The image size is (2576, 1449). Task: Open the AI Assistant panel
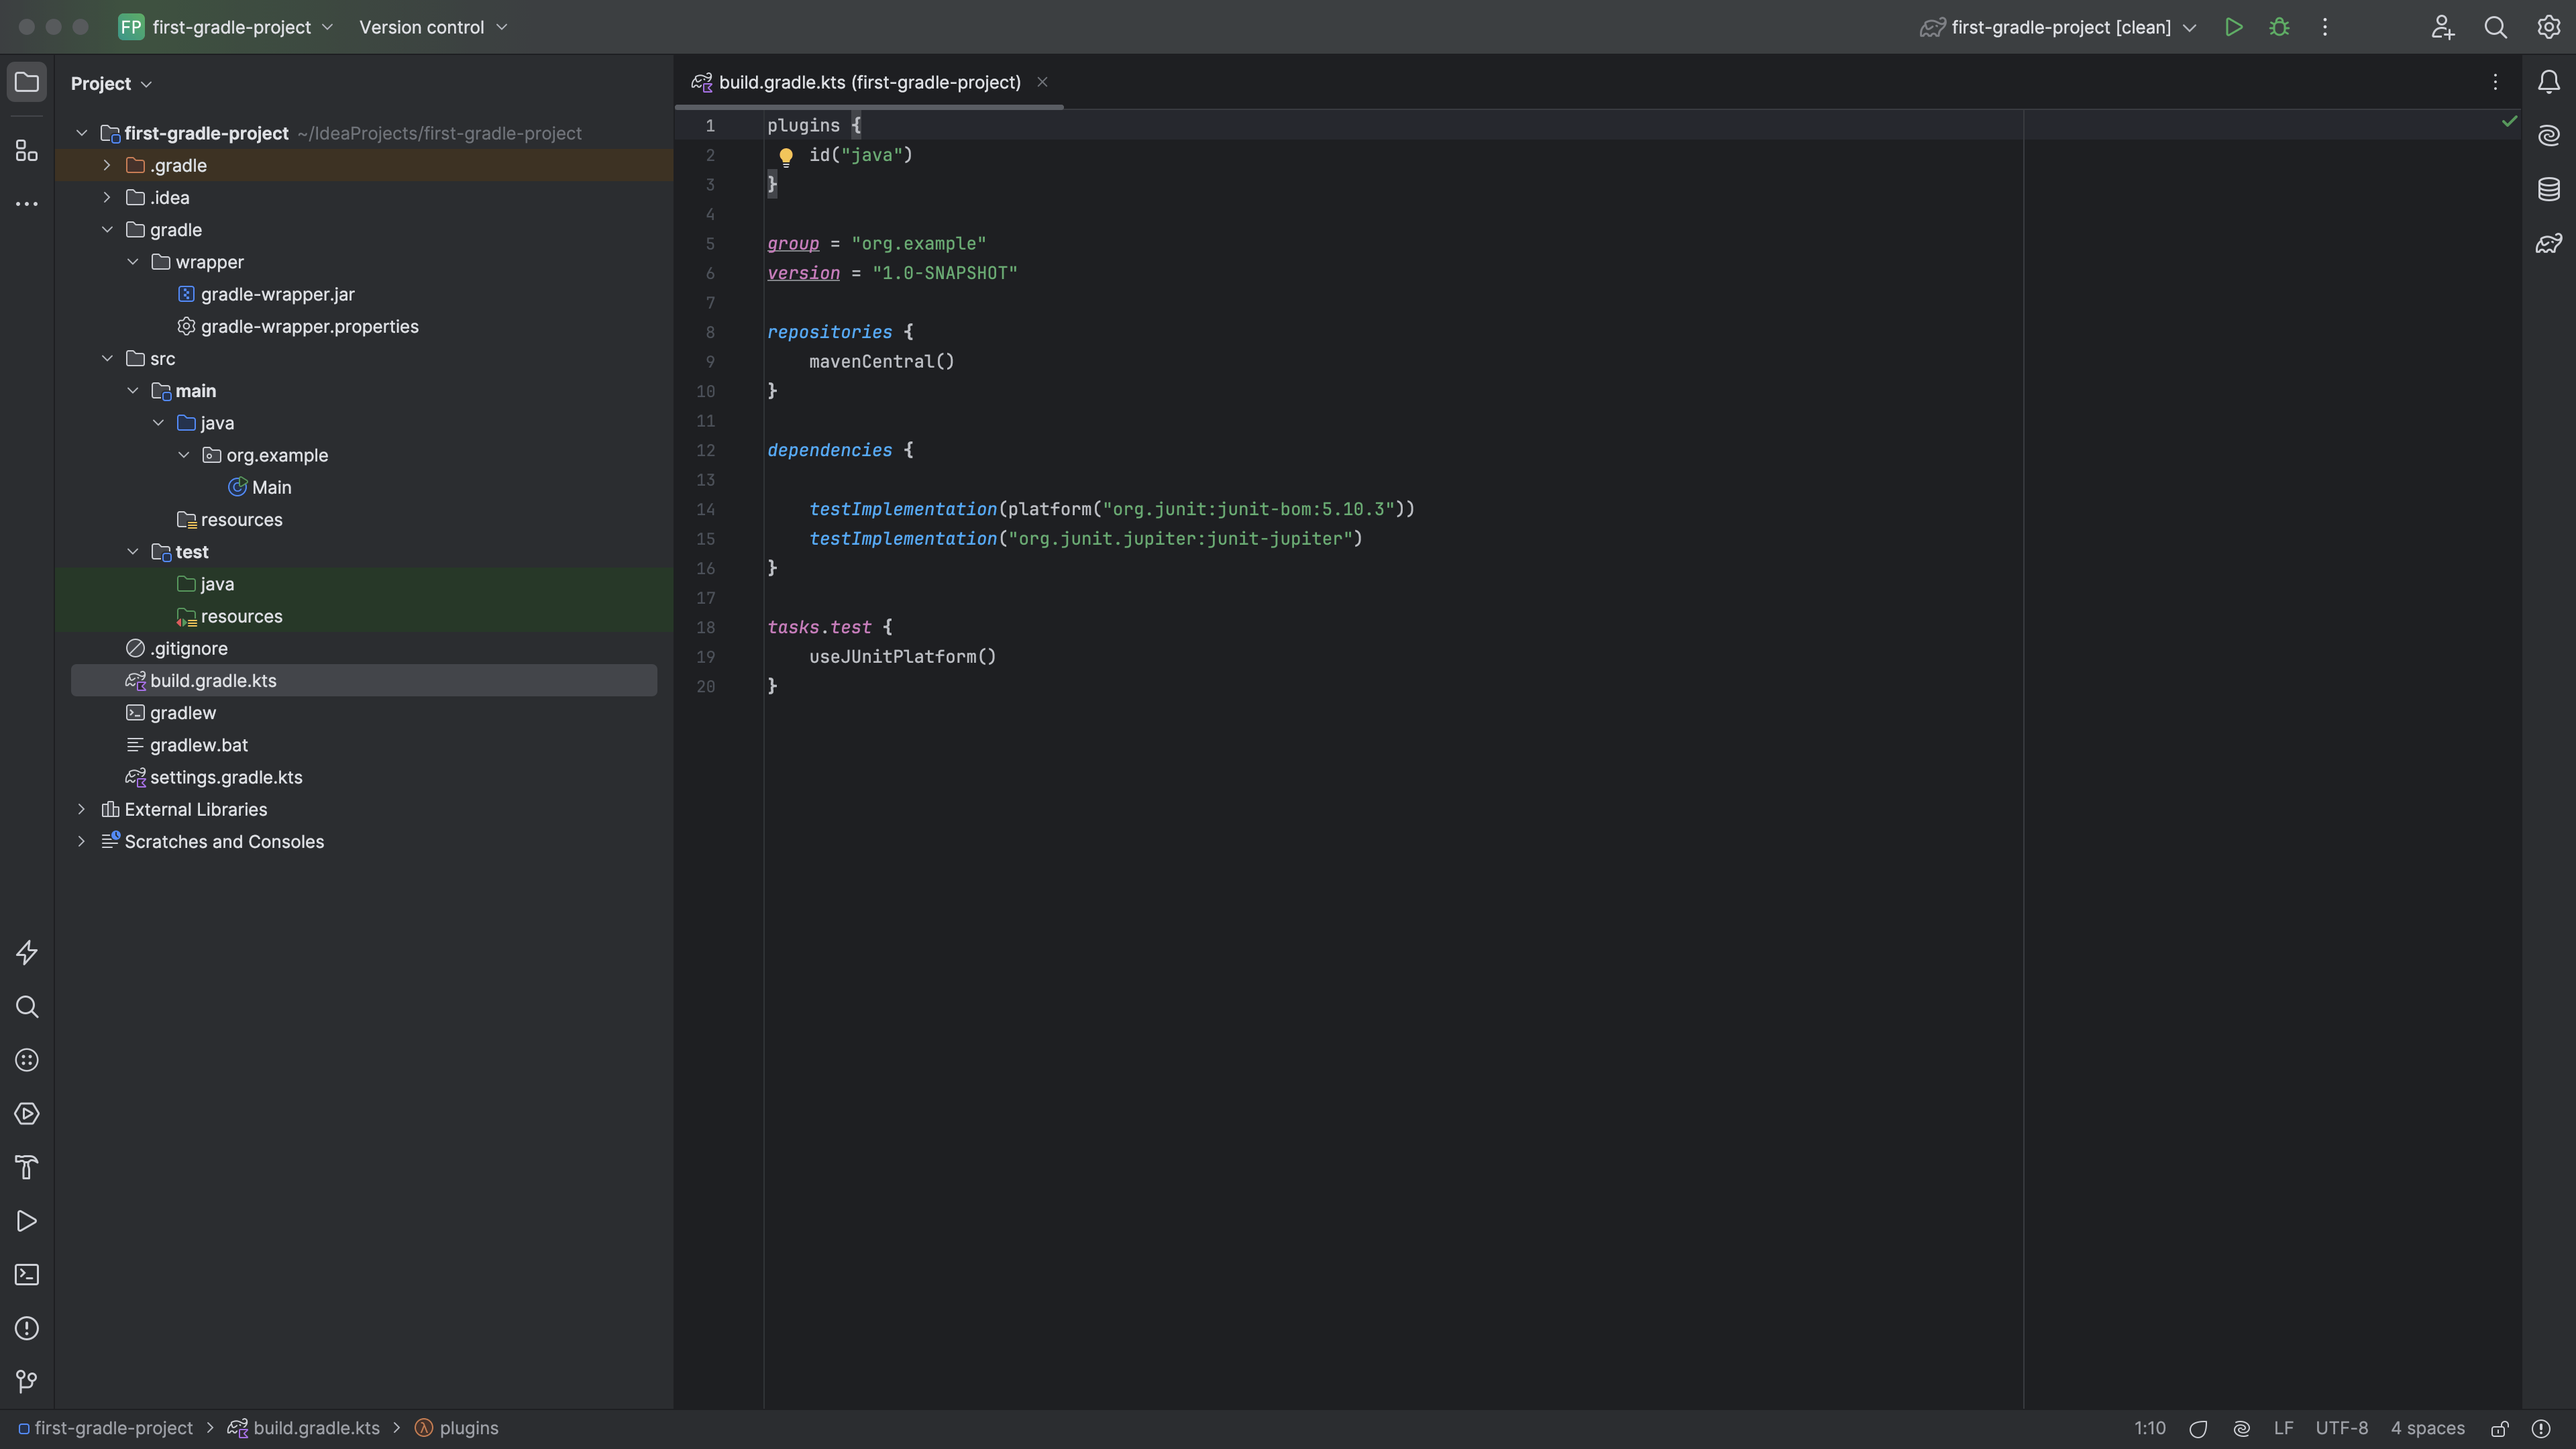point(2548,136)
